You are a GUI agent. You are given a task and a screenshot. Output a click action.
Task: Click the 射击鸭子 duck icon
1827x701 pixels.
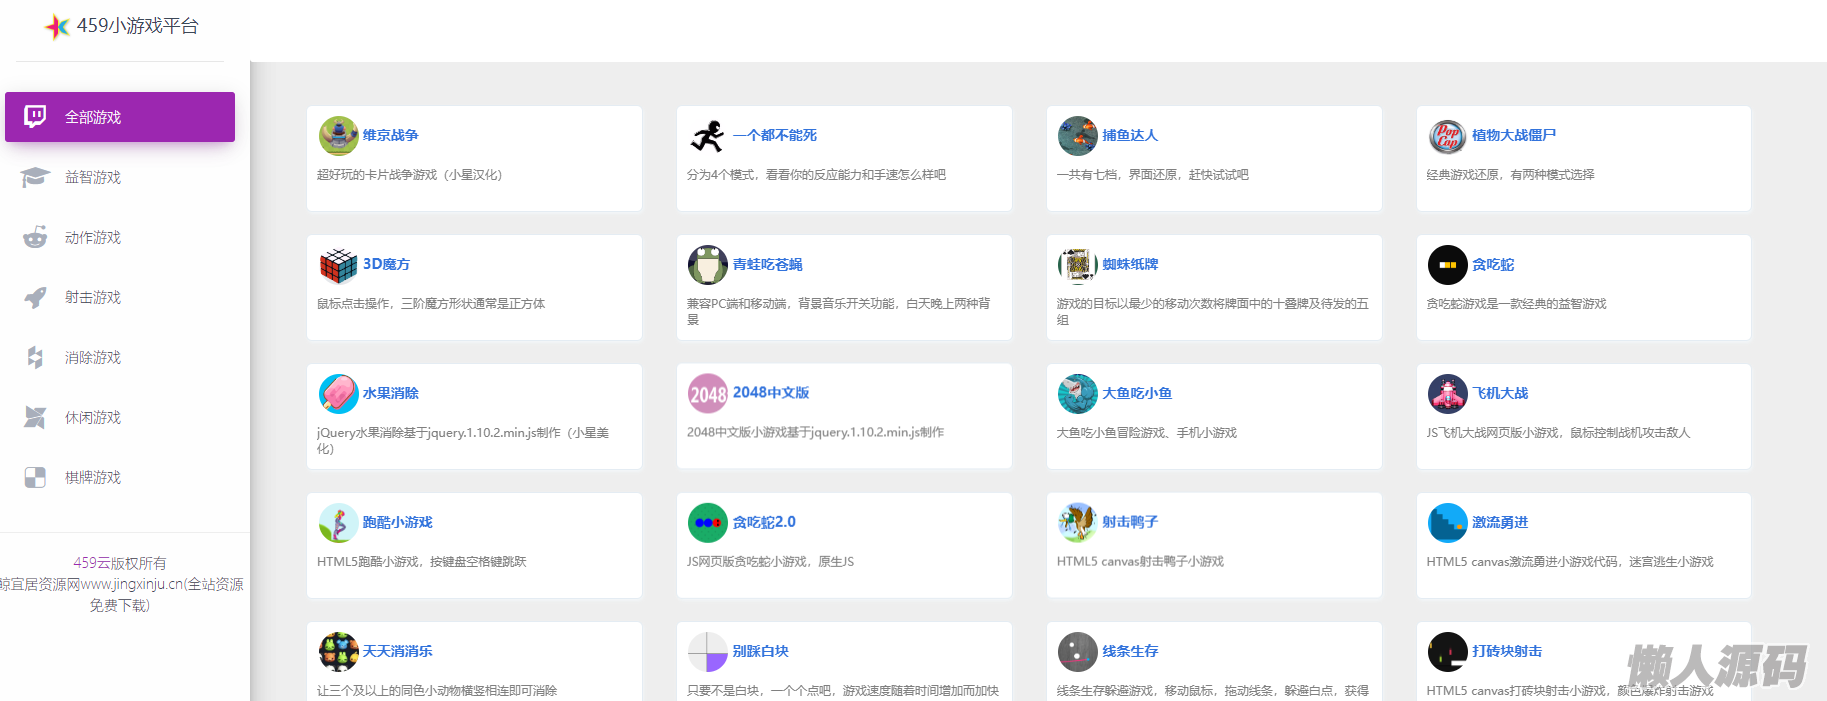(1077, 523)
